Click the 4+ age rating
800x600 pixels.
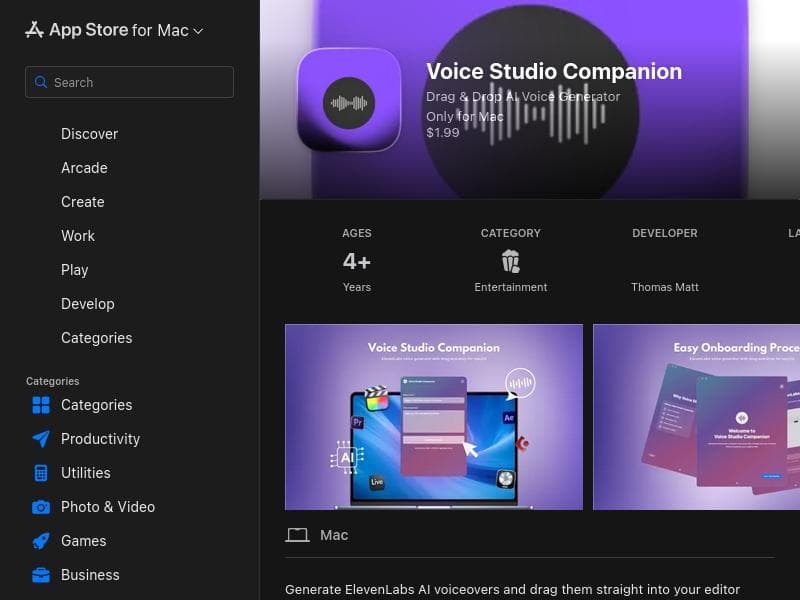[357, 261]
